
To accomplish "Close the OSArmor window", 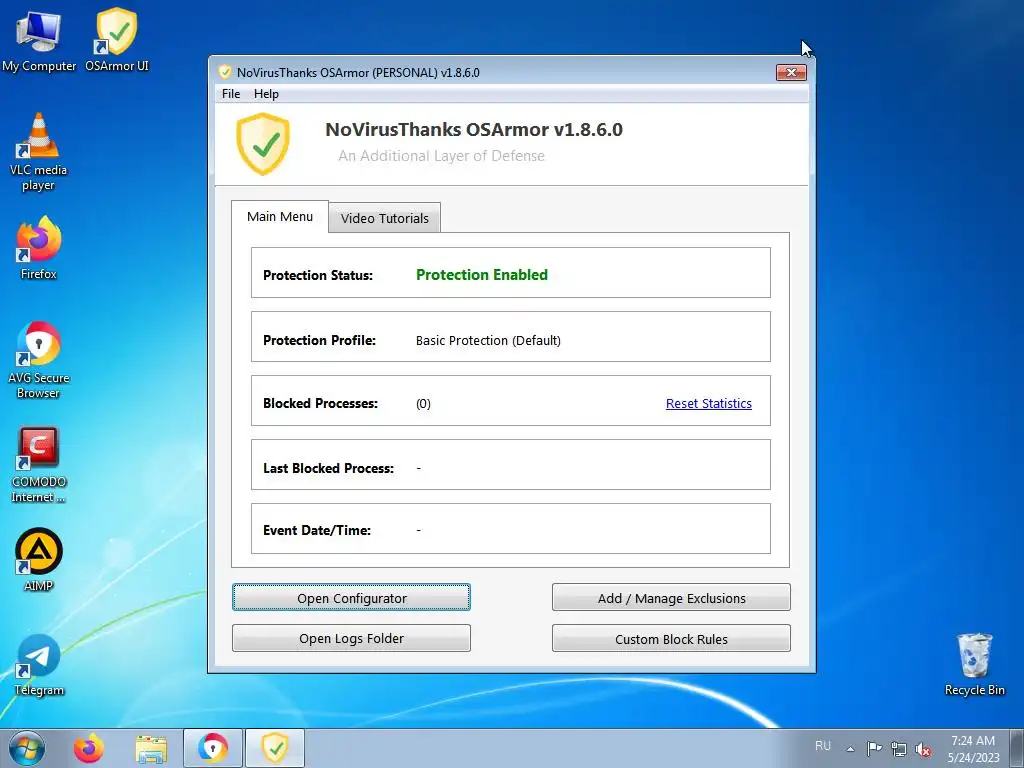I will [x=791, y=72].
